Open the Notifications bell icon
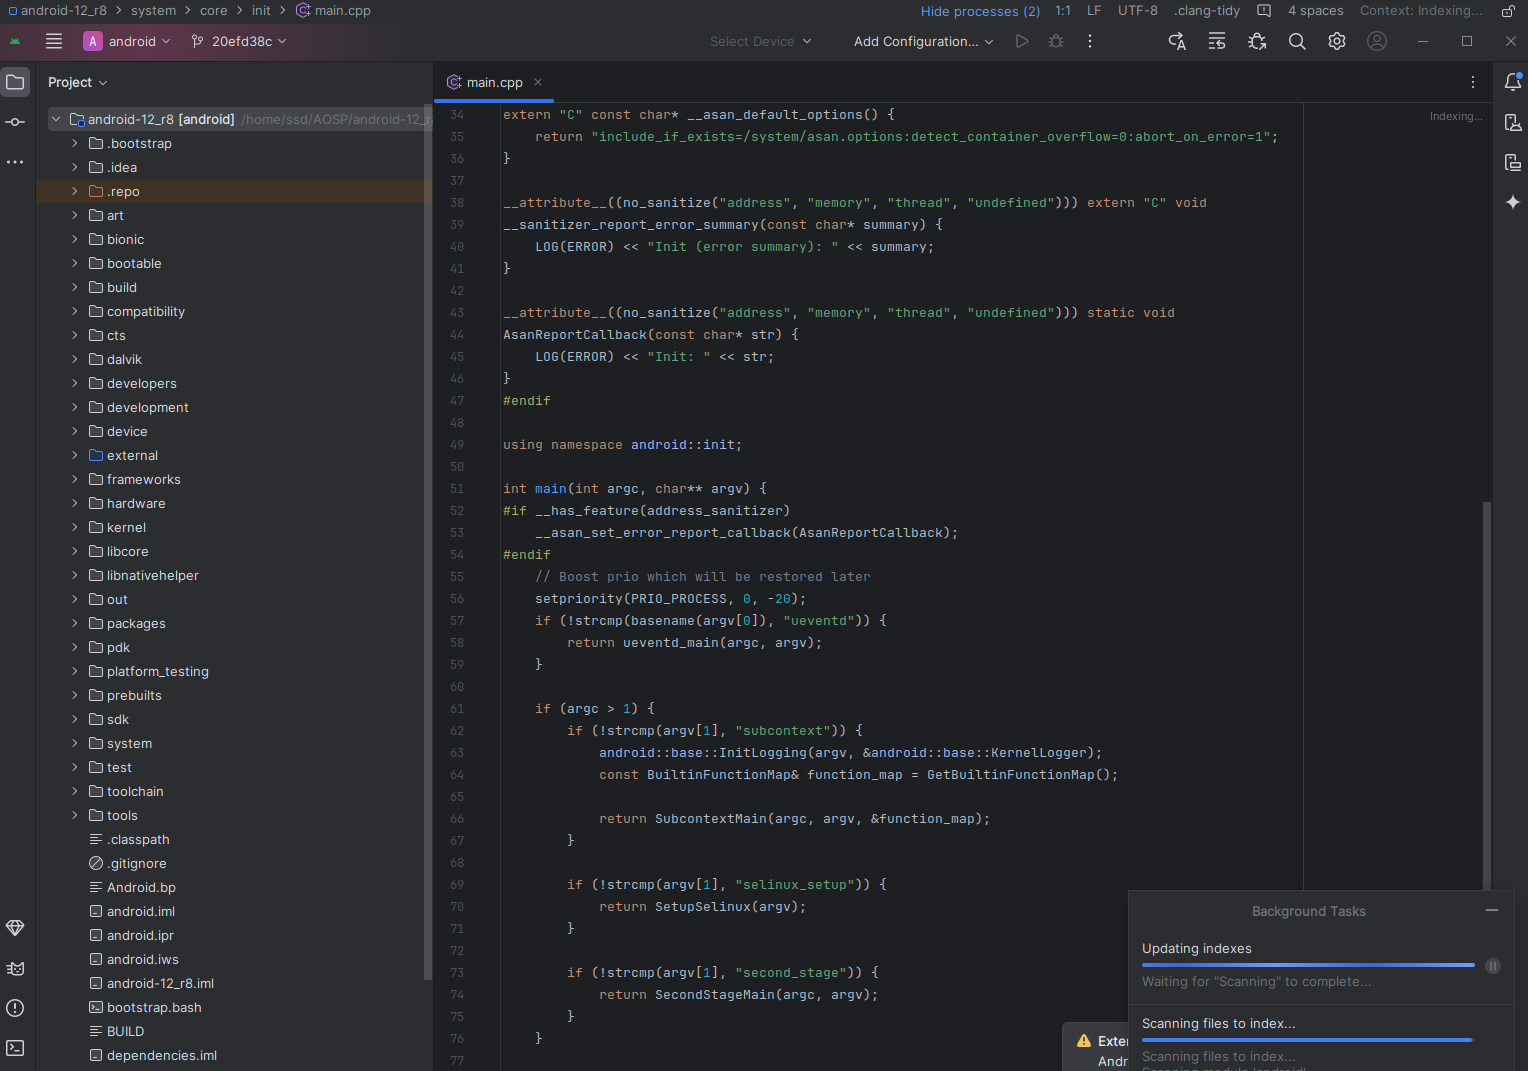 1513,82
